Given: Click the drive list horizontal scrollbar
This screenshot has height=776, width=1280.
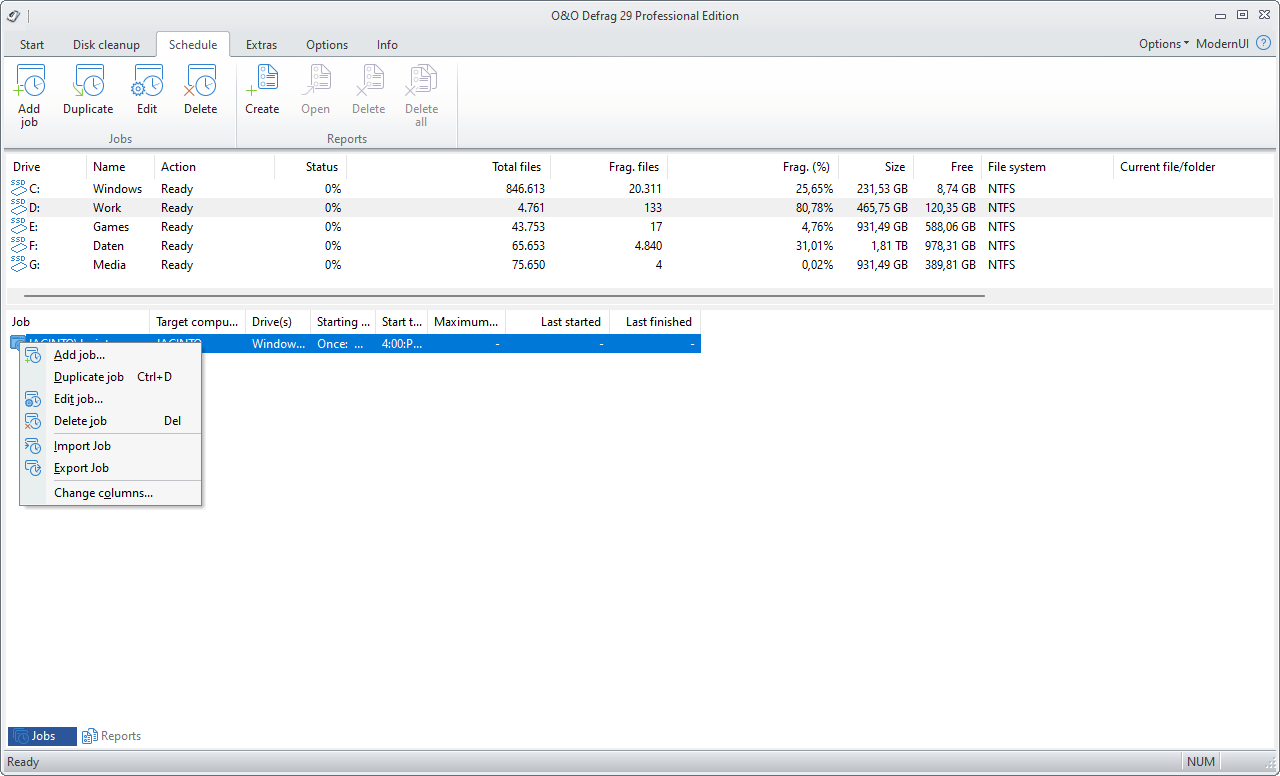Looking at the screenshot, I should coord(504,296).
